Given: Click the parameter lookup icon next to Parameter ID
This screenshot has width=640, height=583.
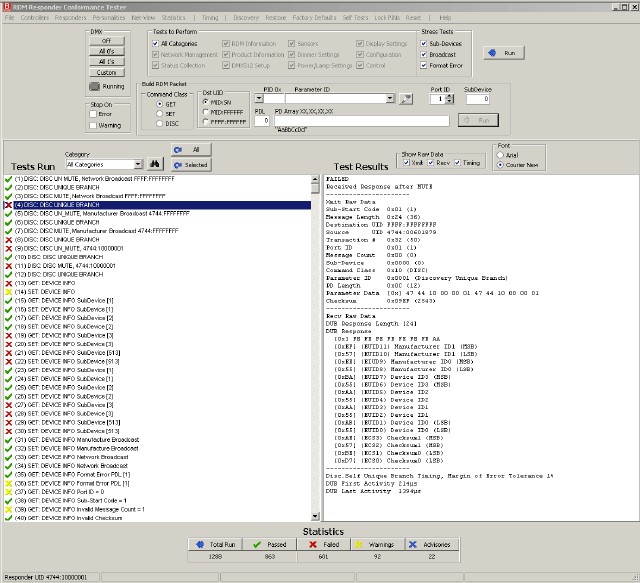Looking at the screenshot, I should (x=406, y=99).
